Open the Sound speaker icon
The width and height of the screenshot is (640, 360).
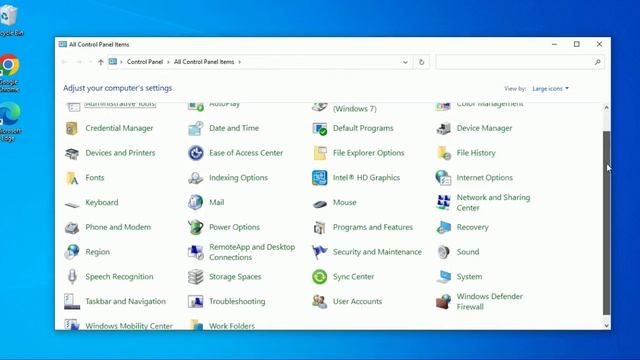click(443, 252)
